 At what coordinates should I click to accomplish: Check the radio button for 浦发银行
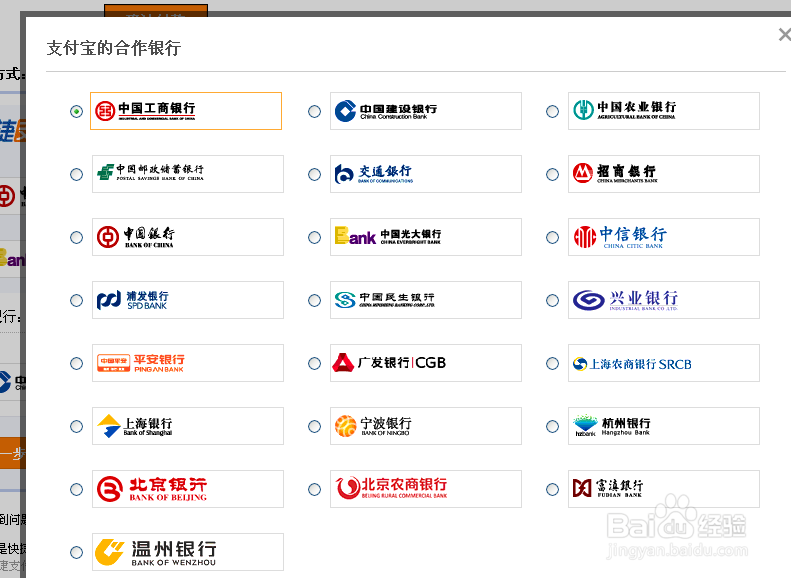click(76, 301)
